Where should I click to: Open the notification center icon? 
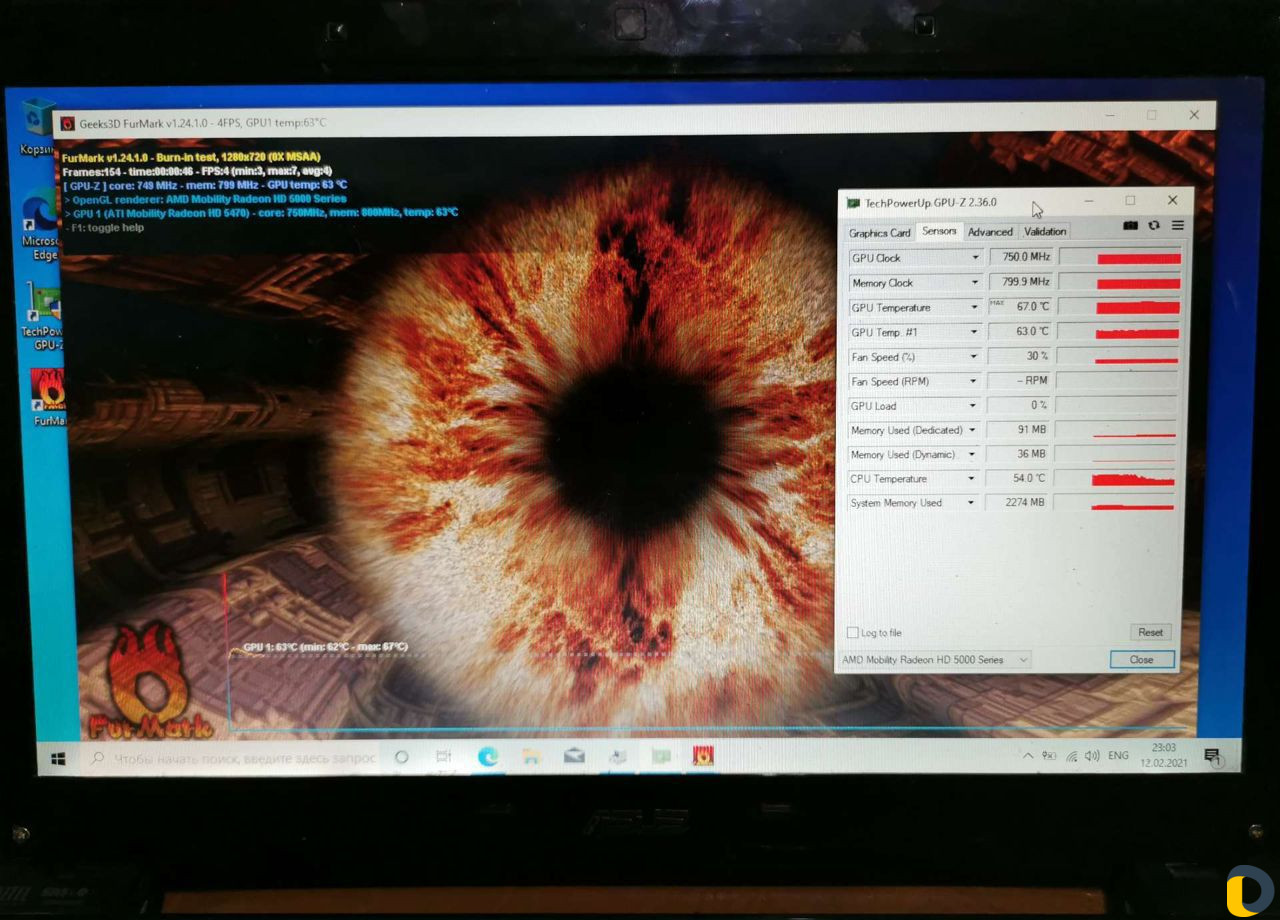coord(1212,757)
